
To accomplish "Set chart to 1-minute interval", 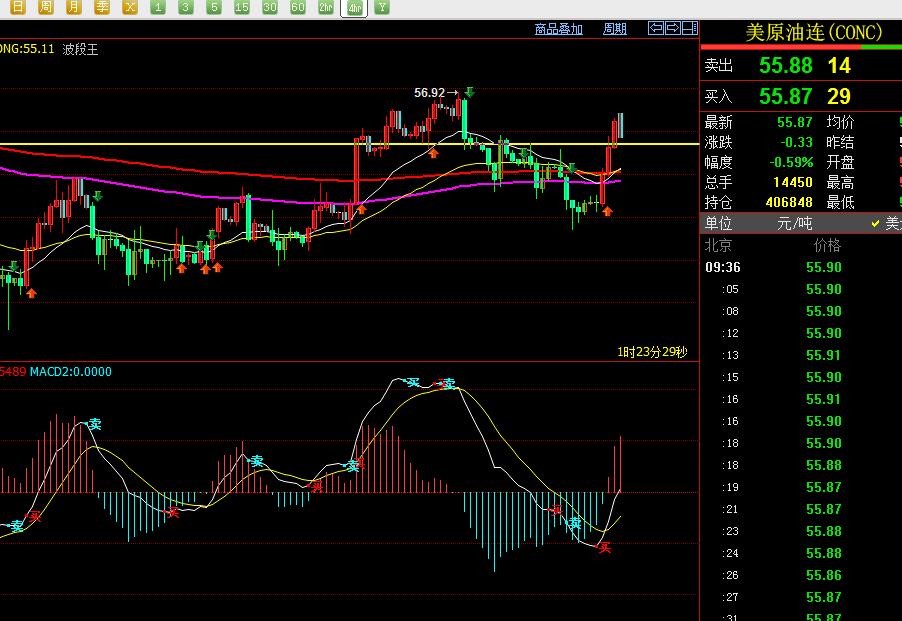I will tap(158, 7).
